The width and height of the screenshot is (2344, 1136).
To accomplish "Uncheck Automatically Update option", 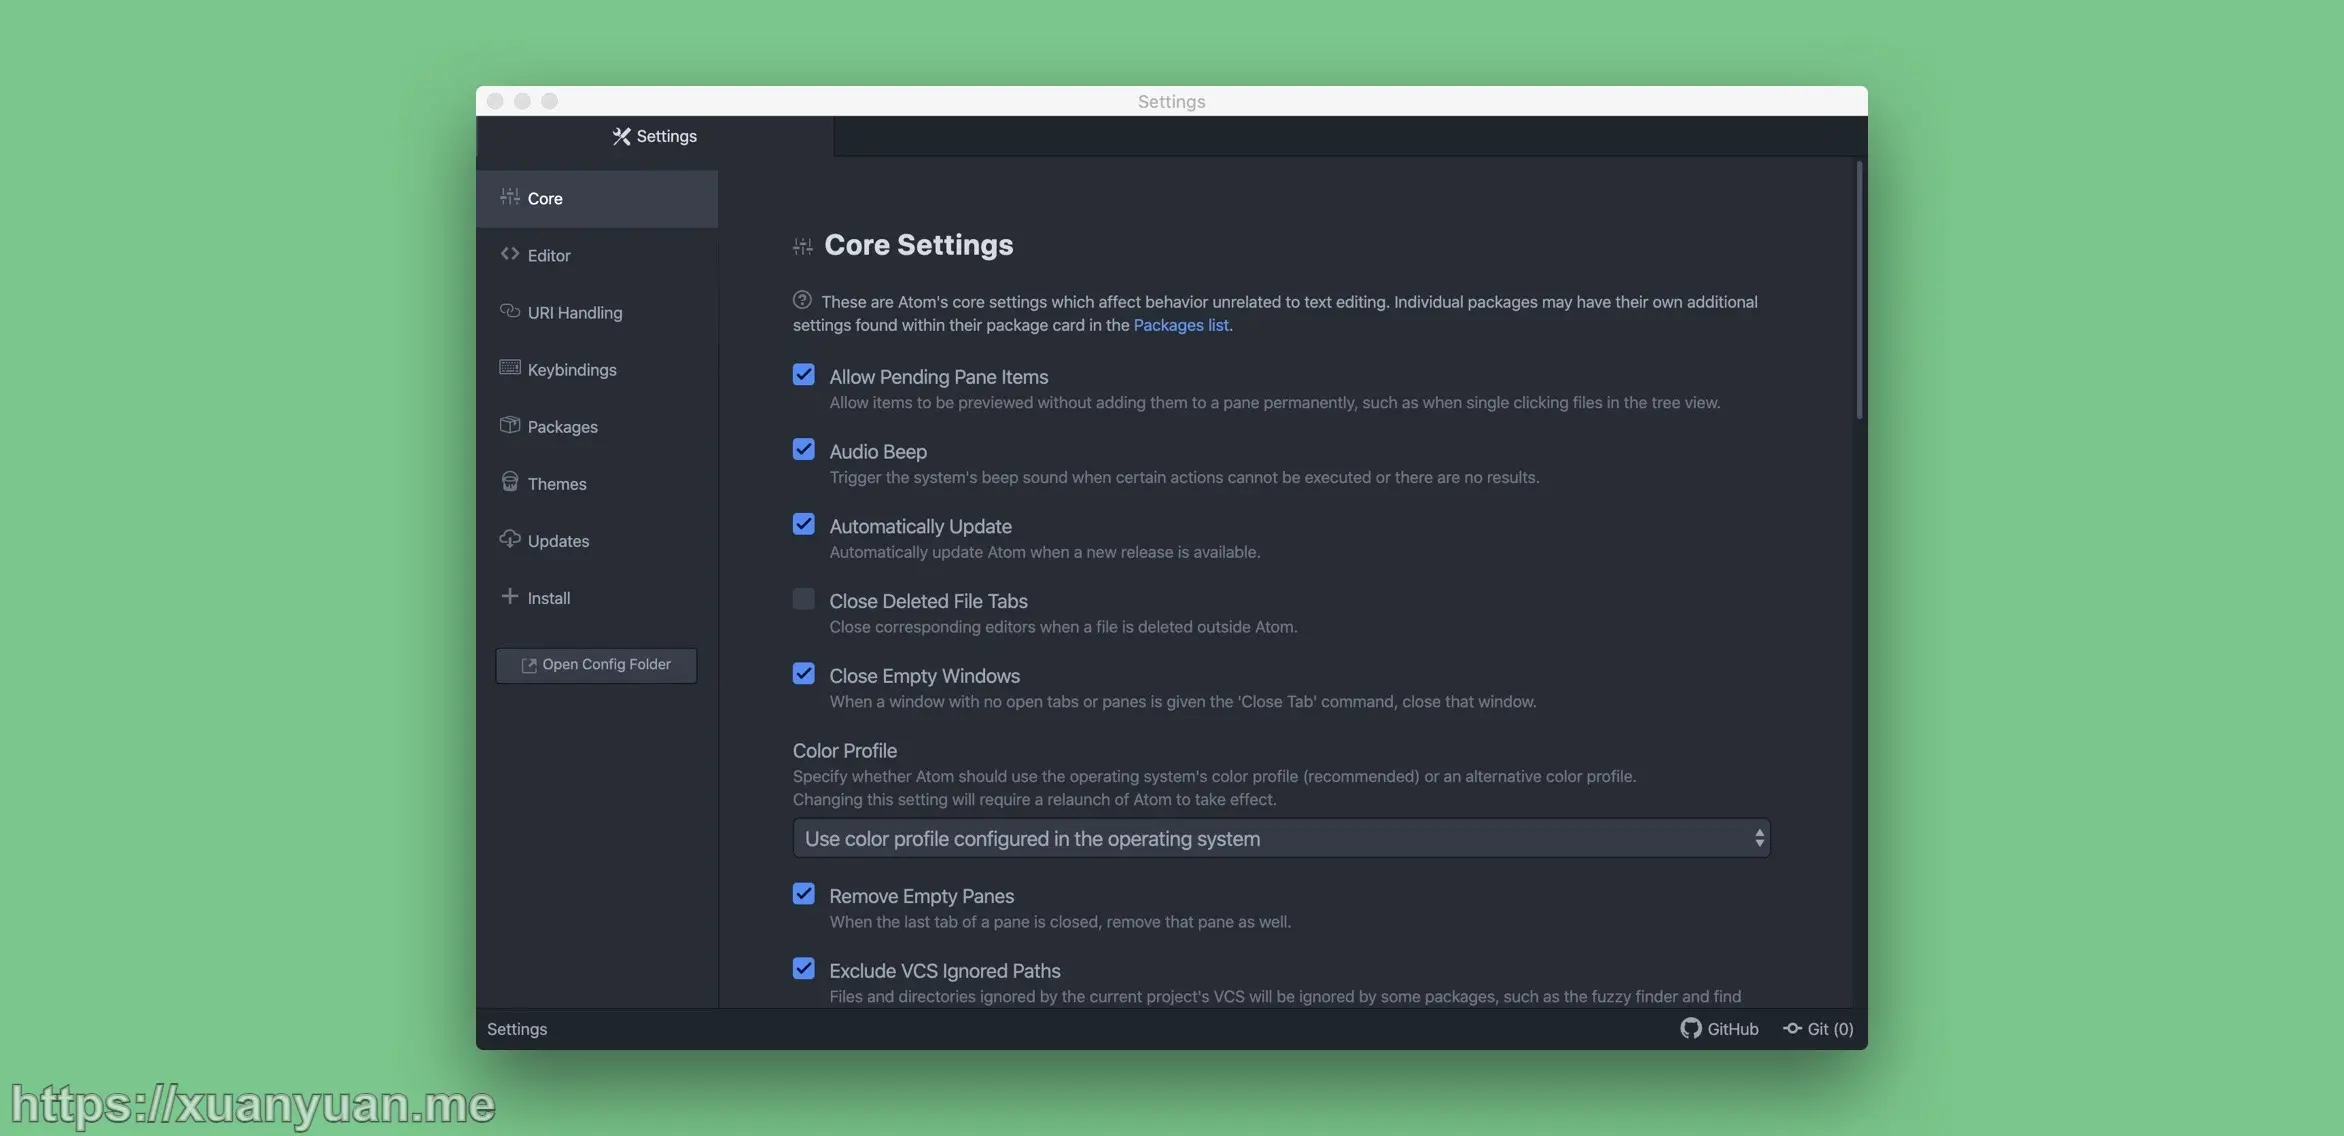I will pyautogui.click(x=804, y=525).
